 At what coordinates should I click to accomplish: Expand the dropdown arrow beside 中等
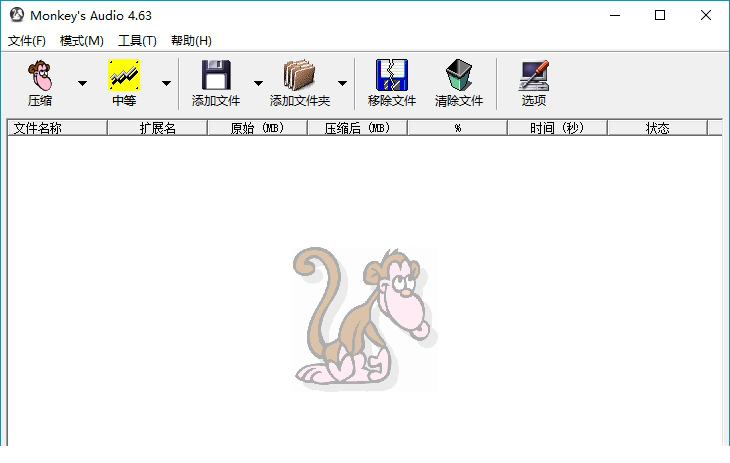click(x=166, y=84)
